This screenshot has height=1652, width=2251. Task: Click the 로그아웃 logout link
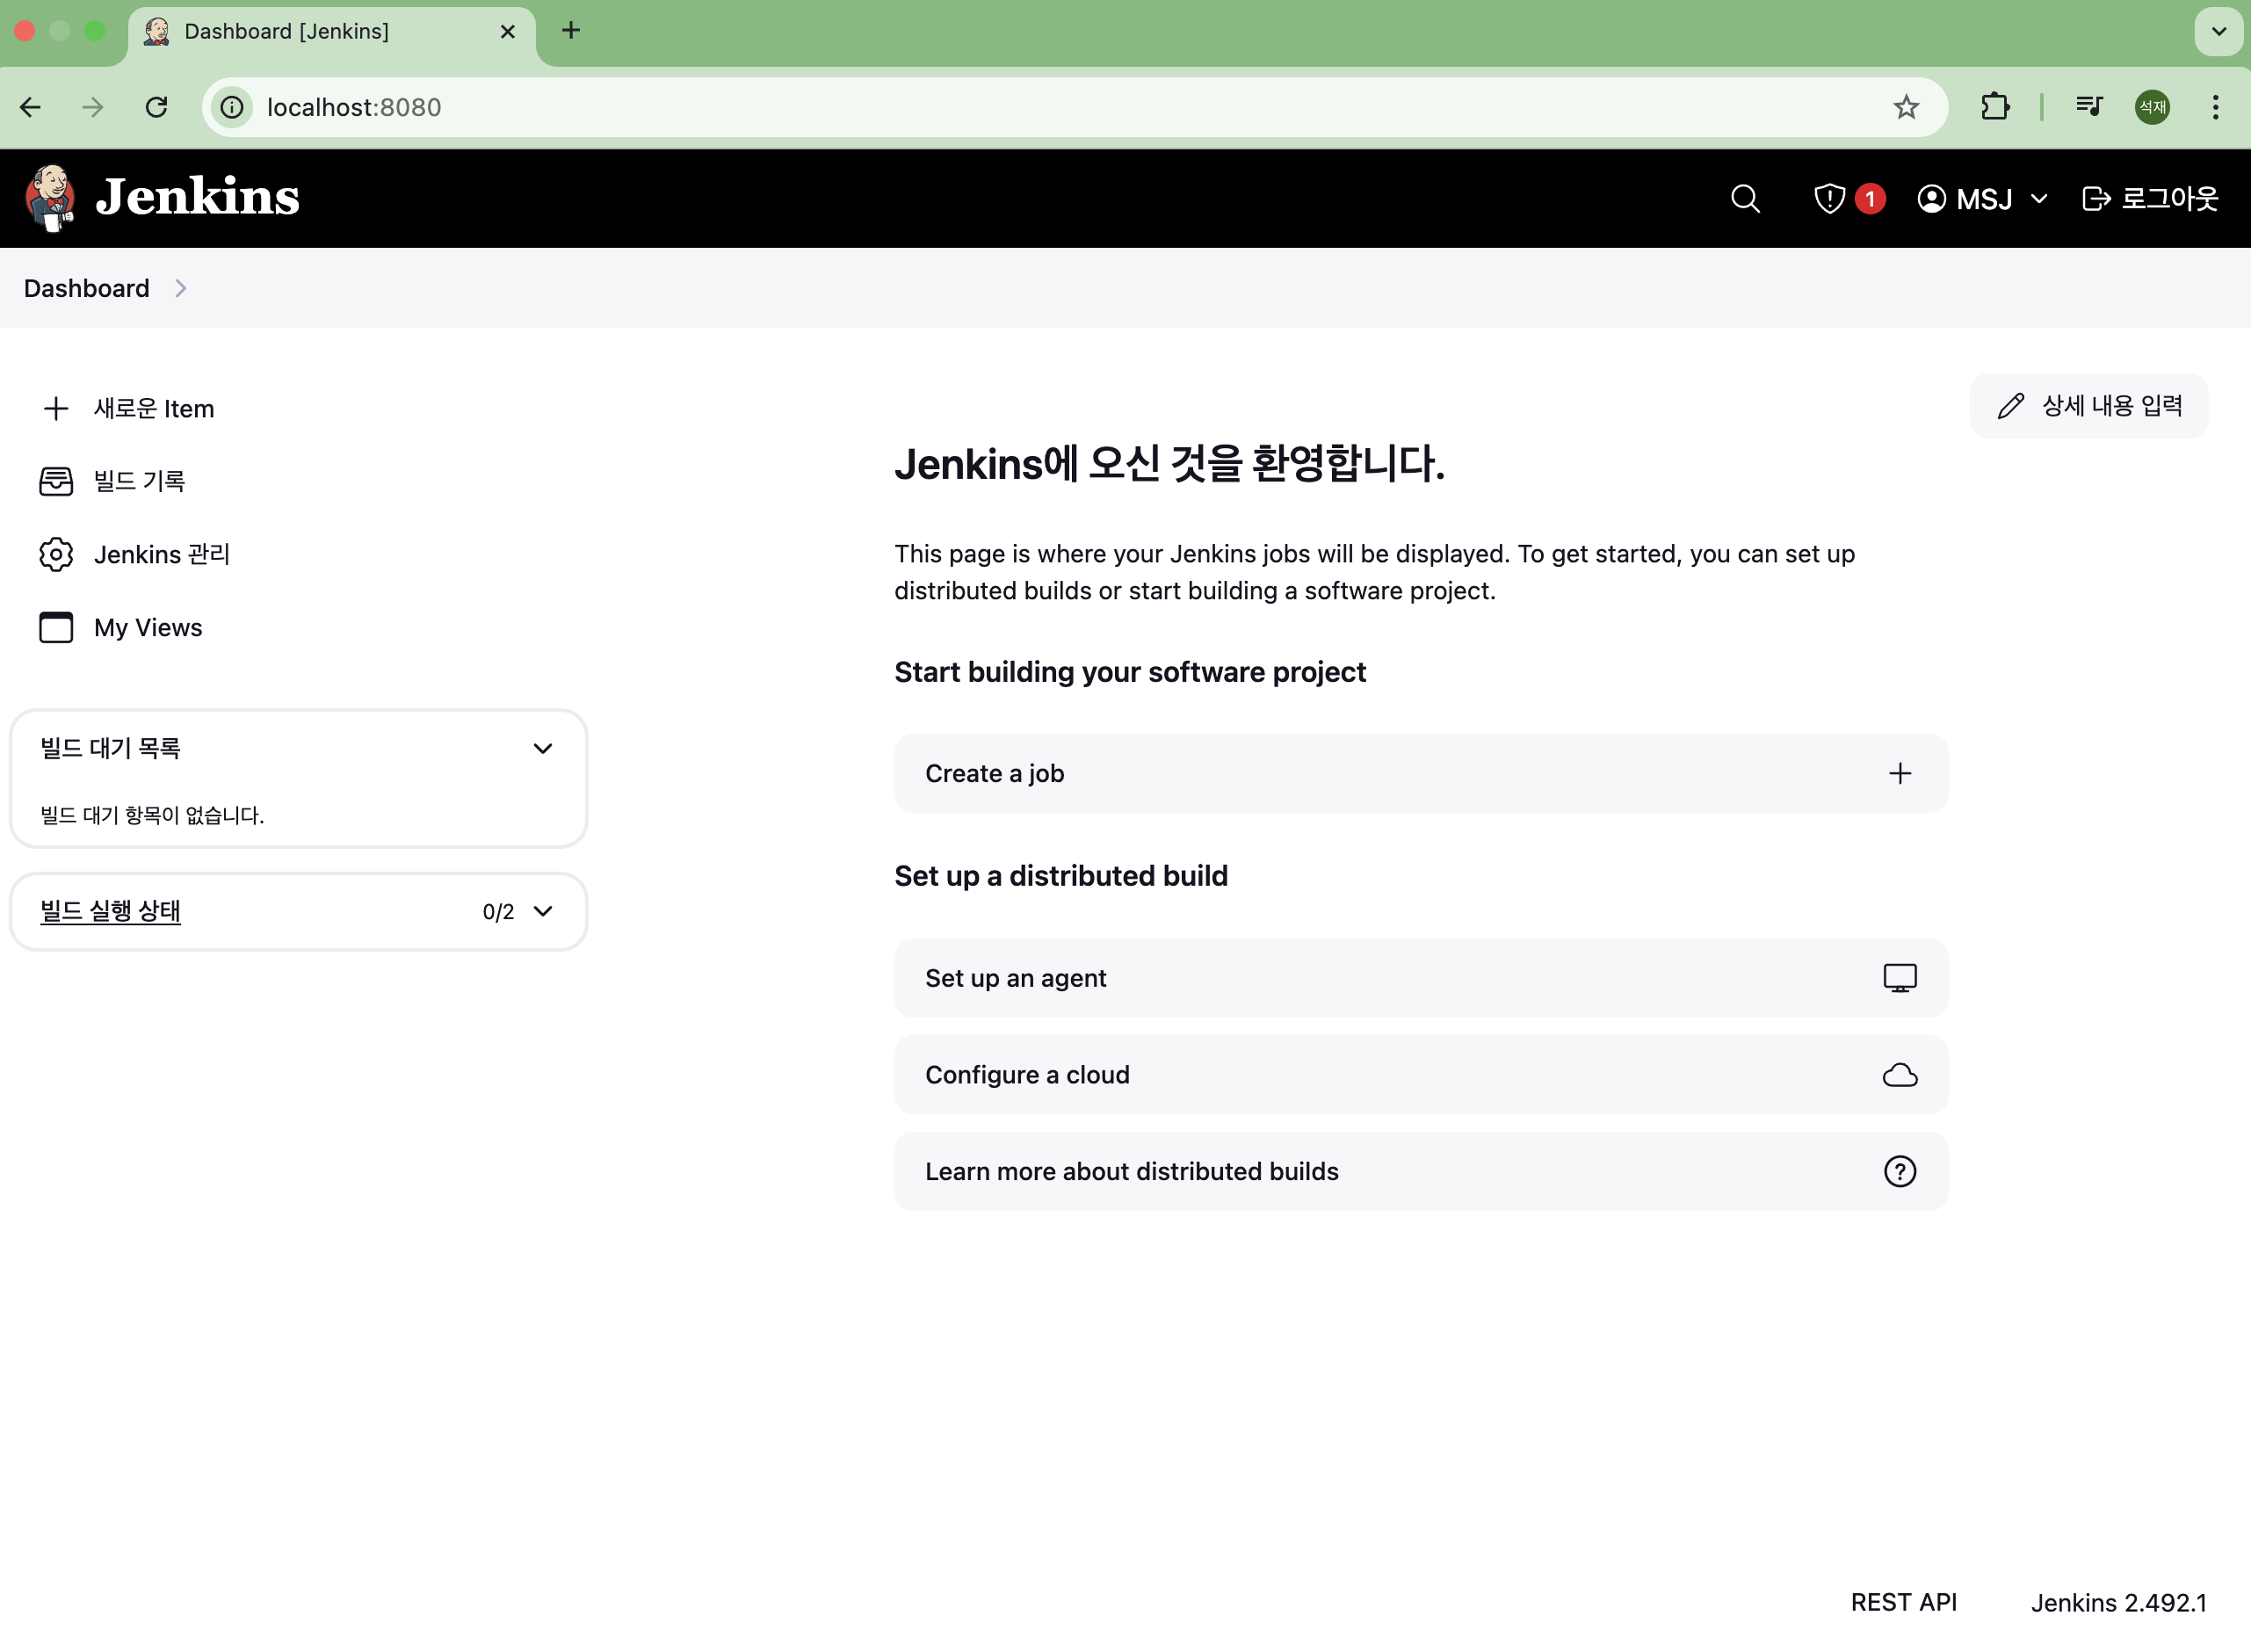coord(2150,198)
